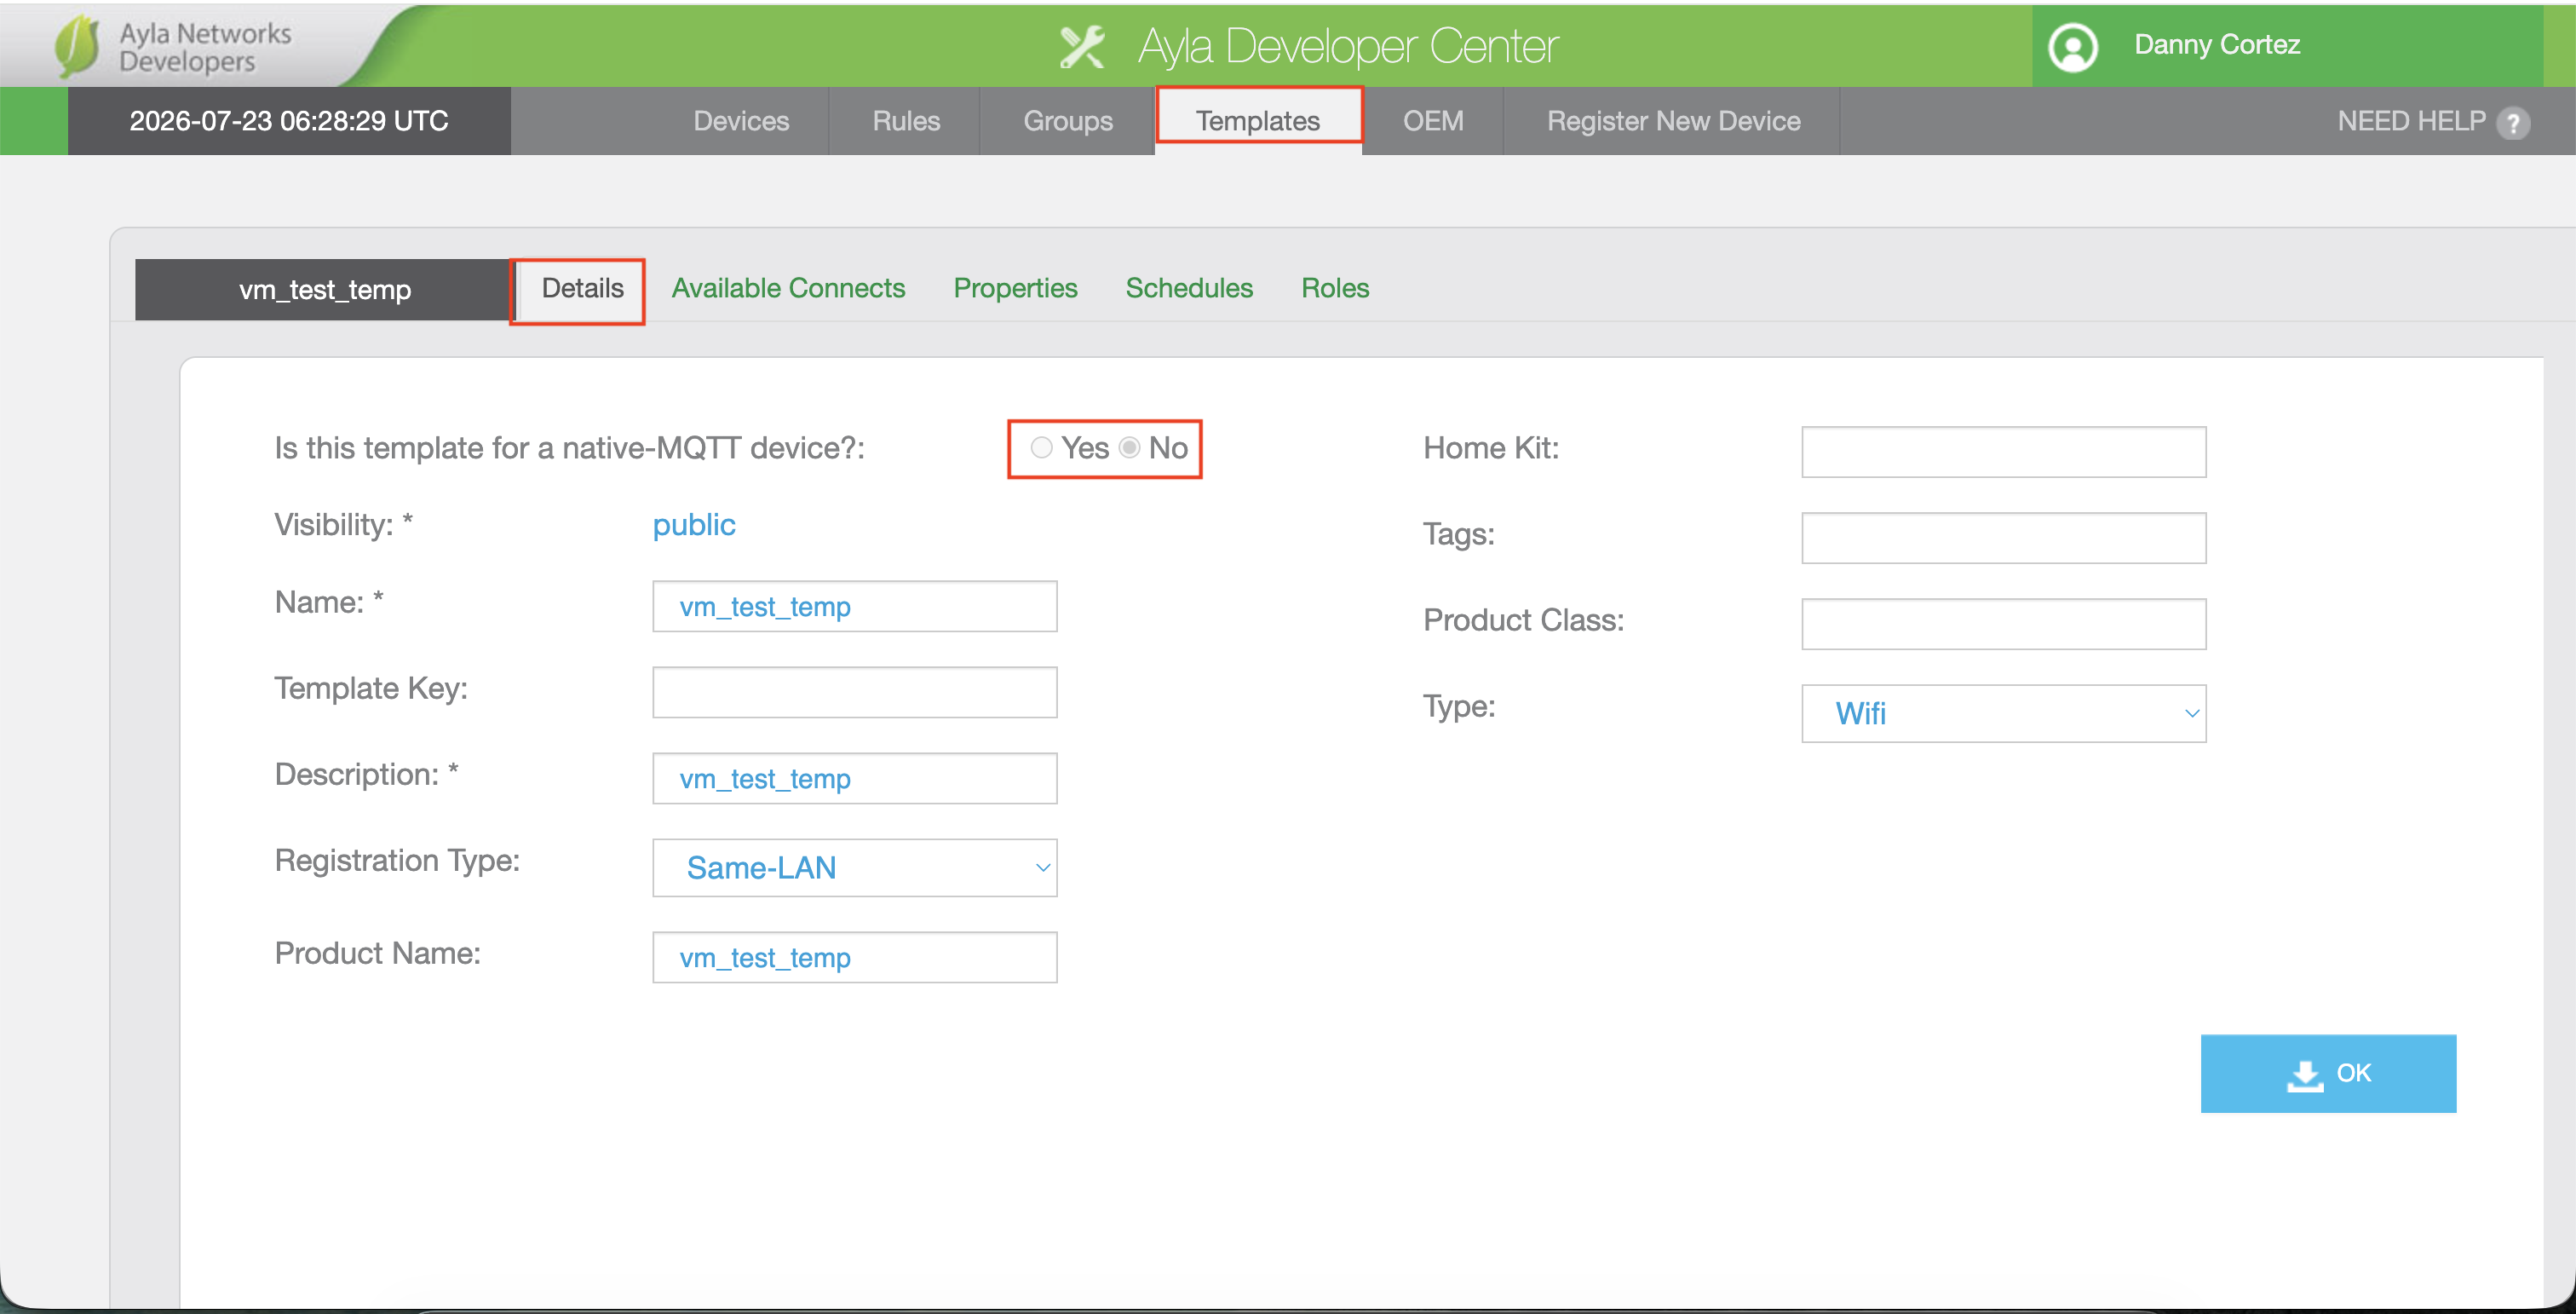Open the Type Wifi dropdown
Image resolution: width=2576 pixels, height=1314 pixels.
click(x=2003, y=713)
